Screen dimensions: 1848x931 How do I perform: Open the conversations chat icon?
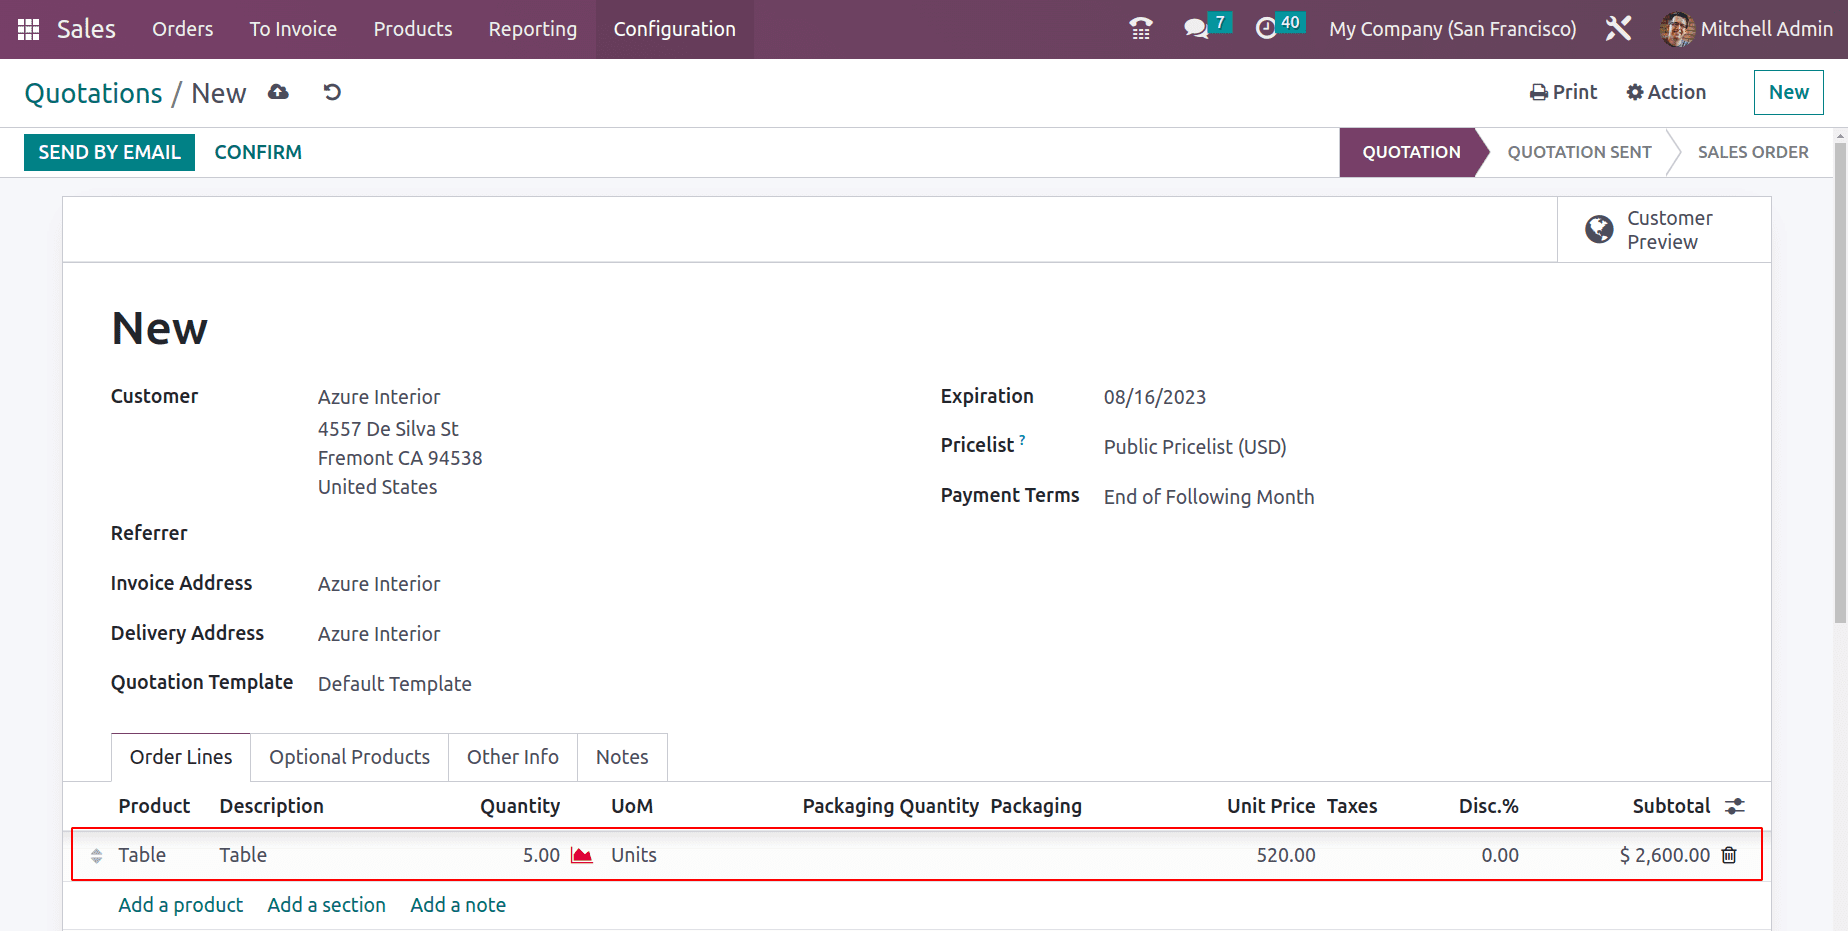1196,29
